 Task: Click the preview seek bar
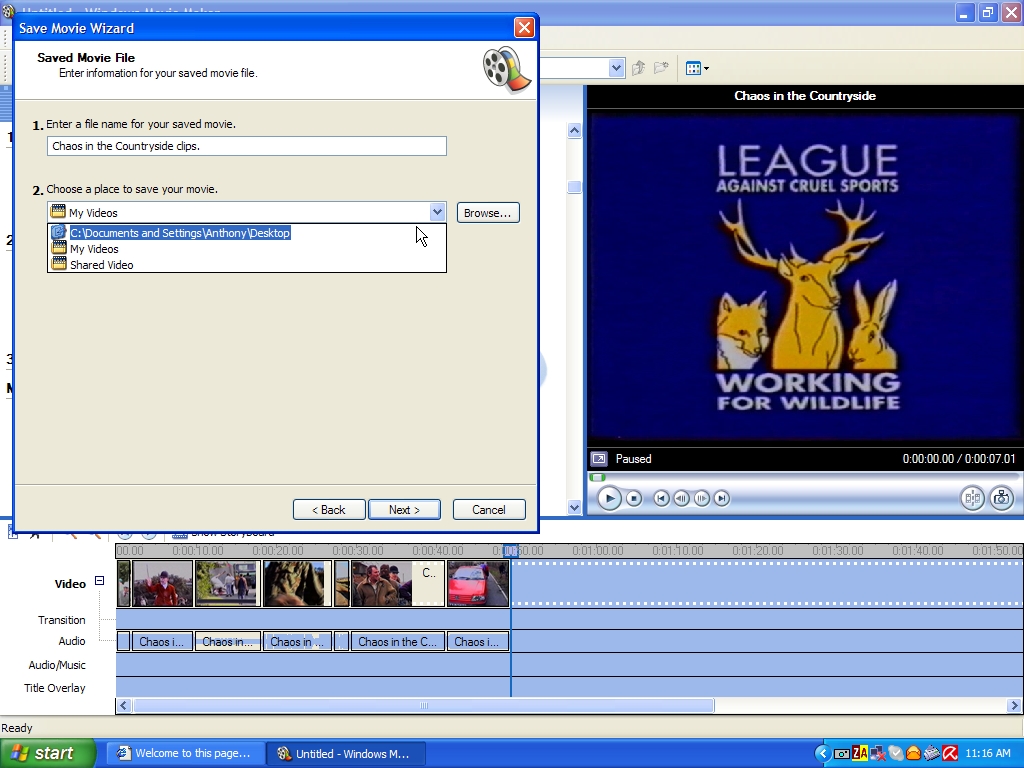pyautogui.click(x=800, y=477)
